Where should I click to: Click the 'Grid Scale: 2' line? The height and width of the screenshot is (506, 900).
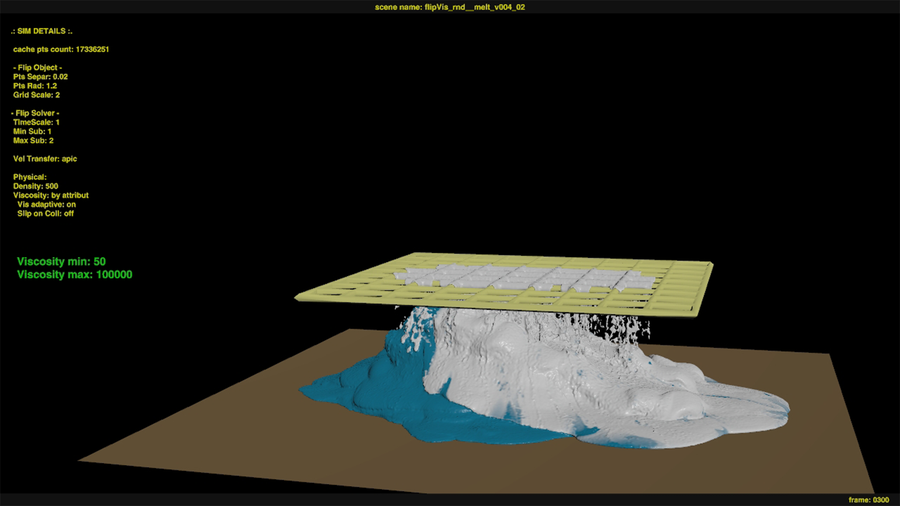coord(36,95)
